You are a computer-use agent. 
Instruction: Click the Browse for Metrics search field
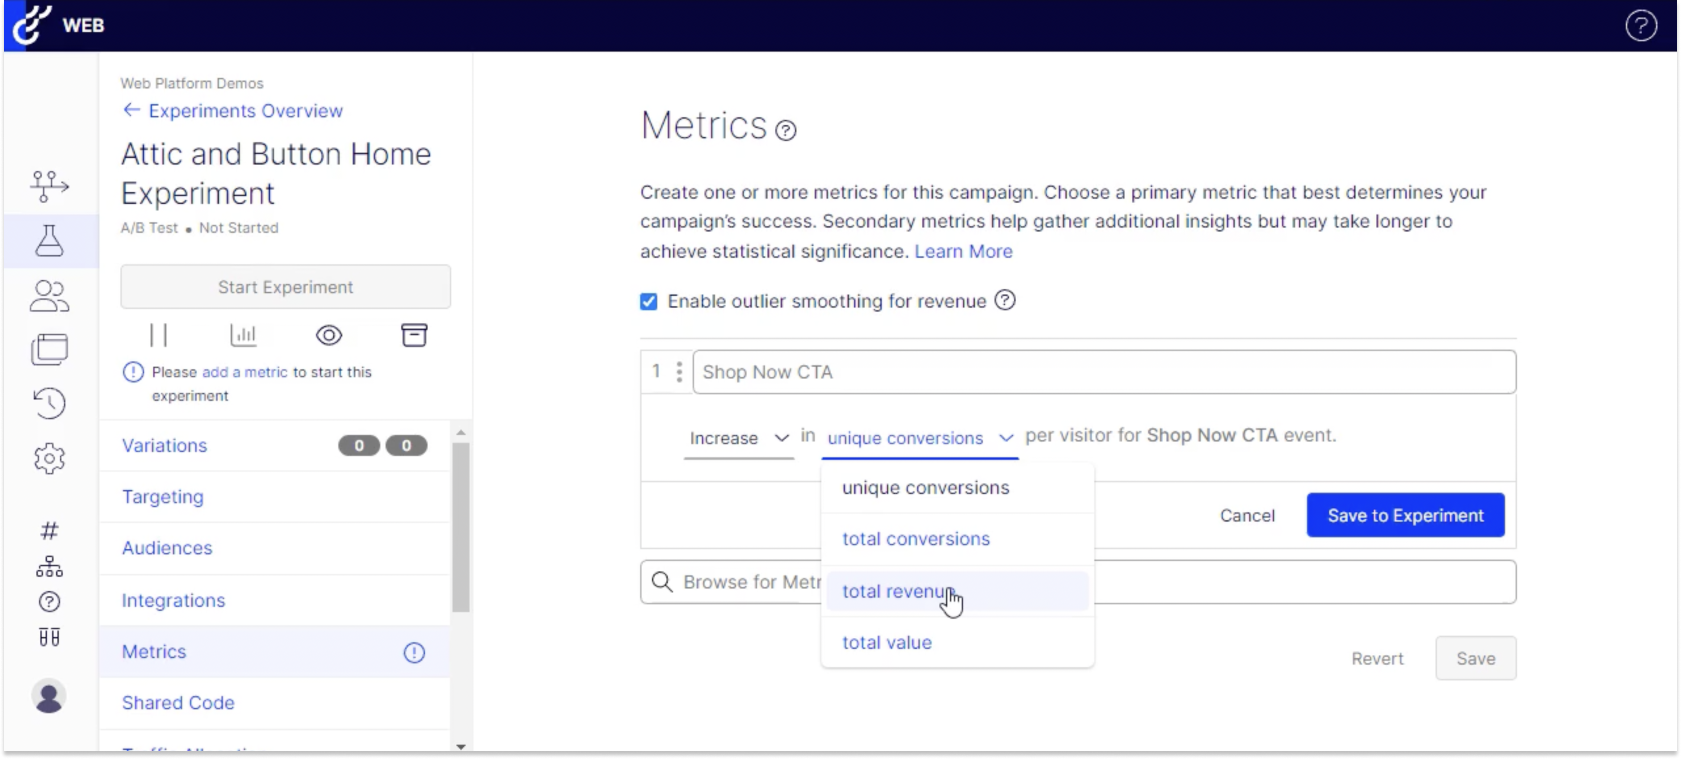click(x=1078, y=582)
